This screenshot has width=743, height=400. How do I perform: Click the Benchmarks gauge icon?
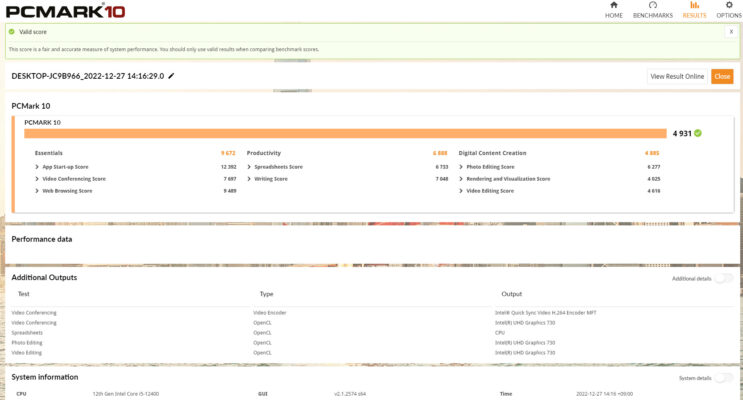click(653, 5)
